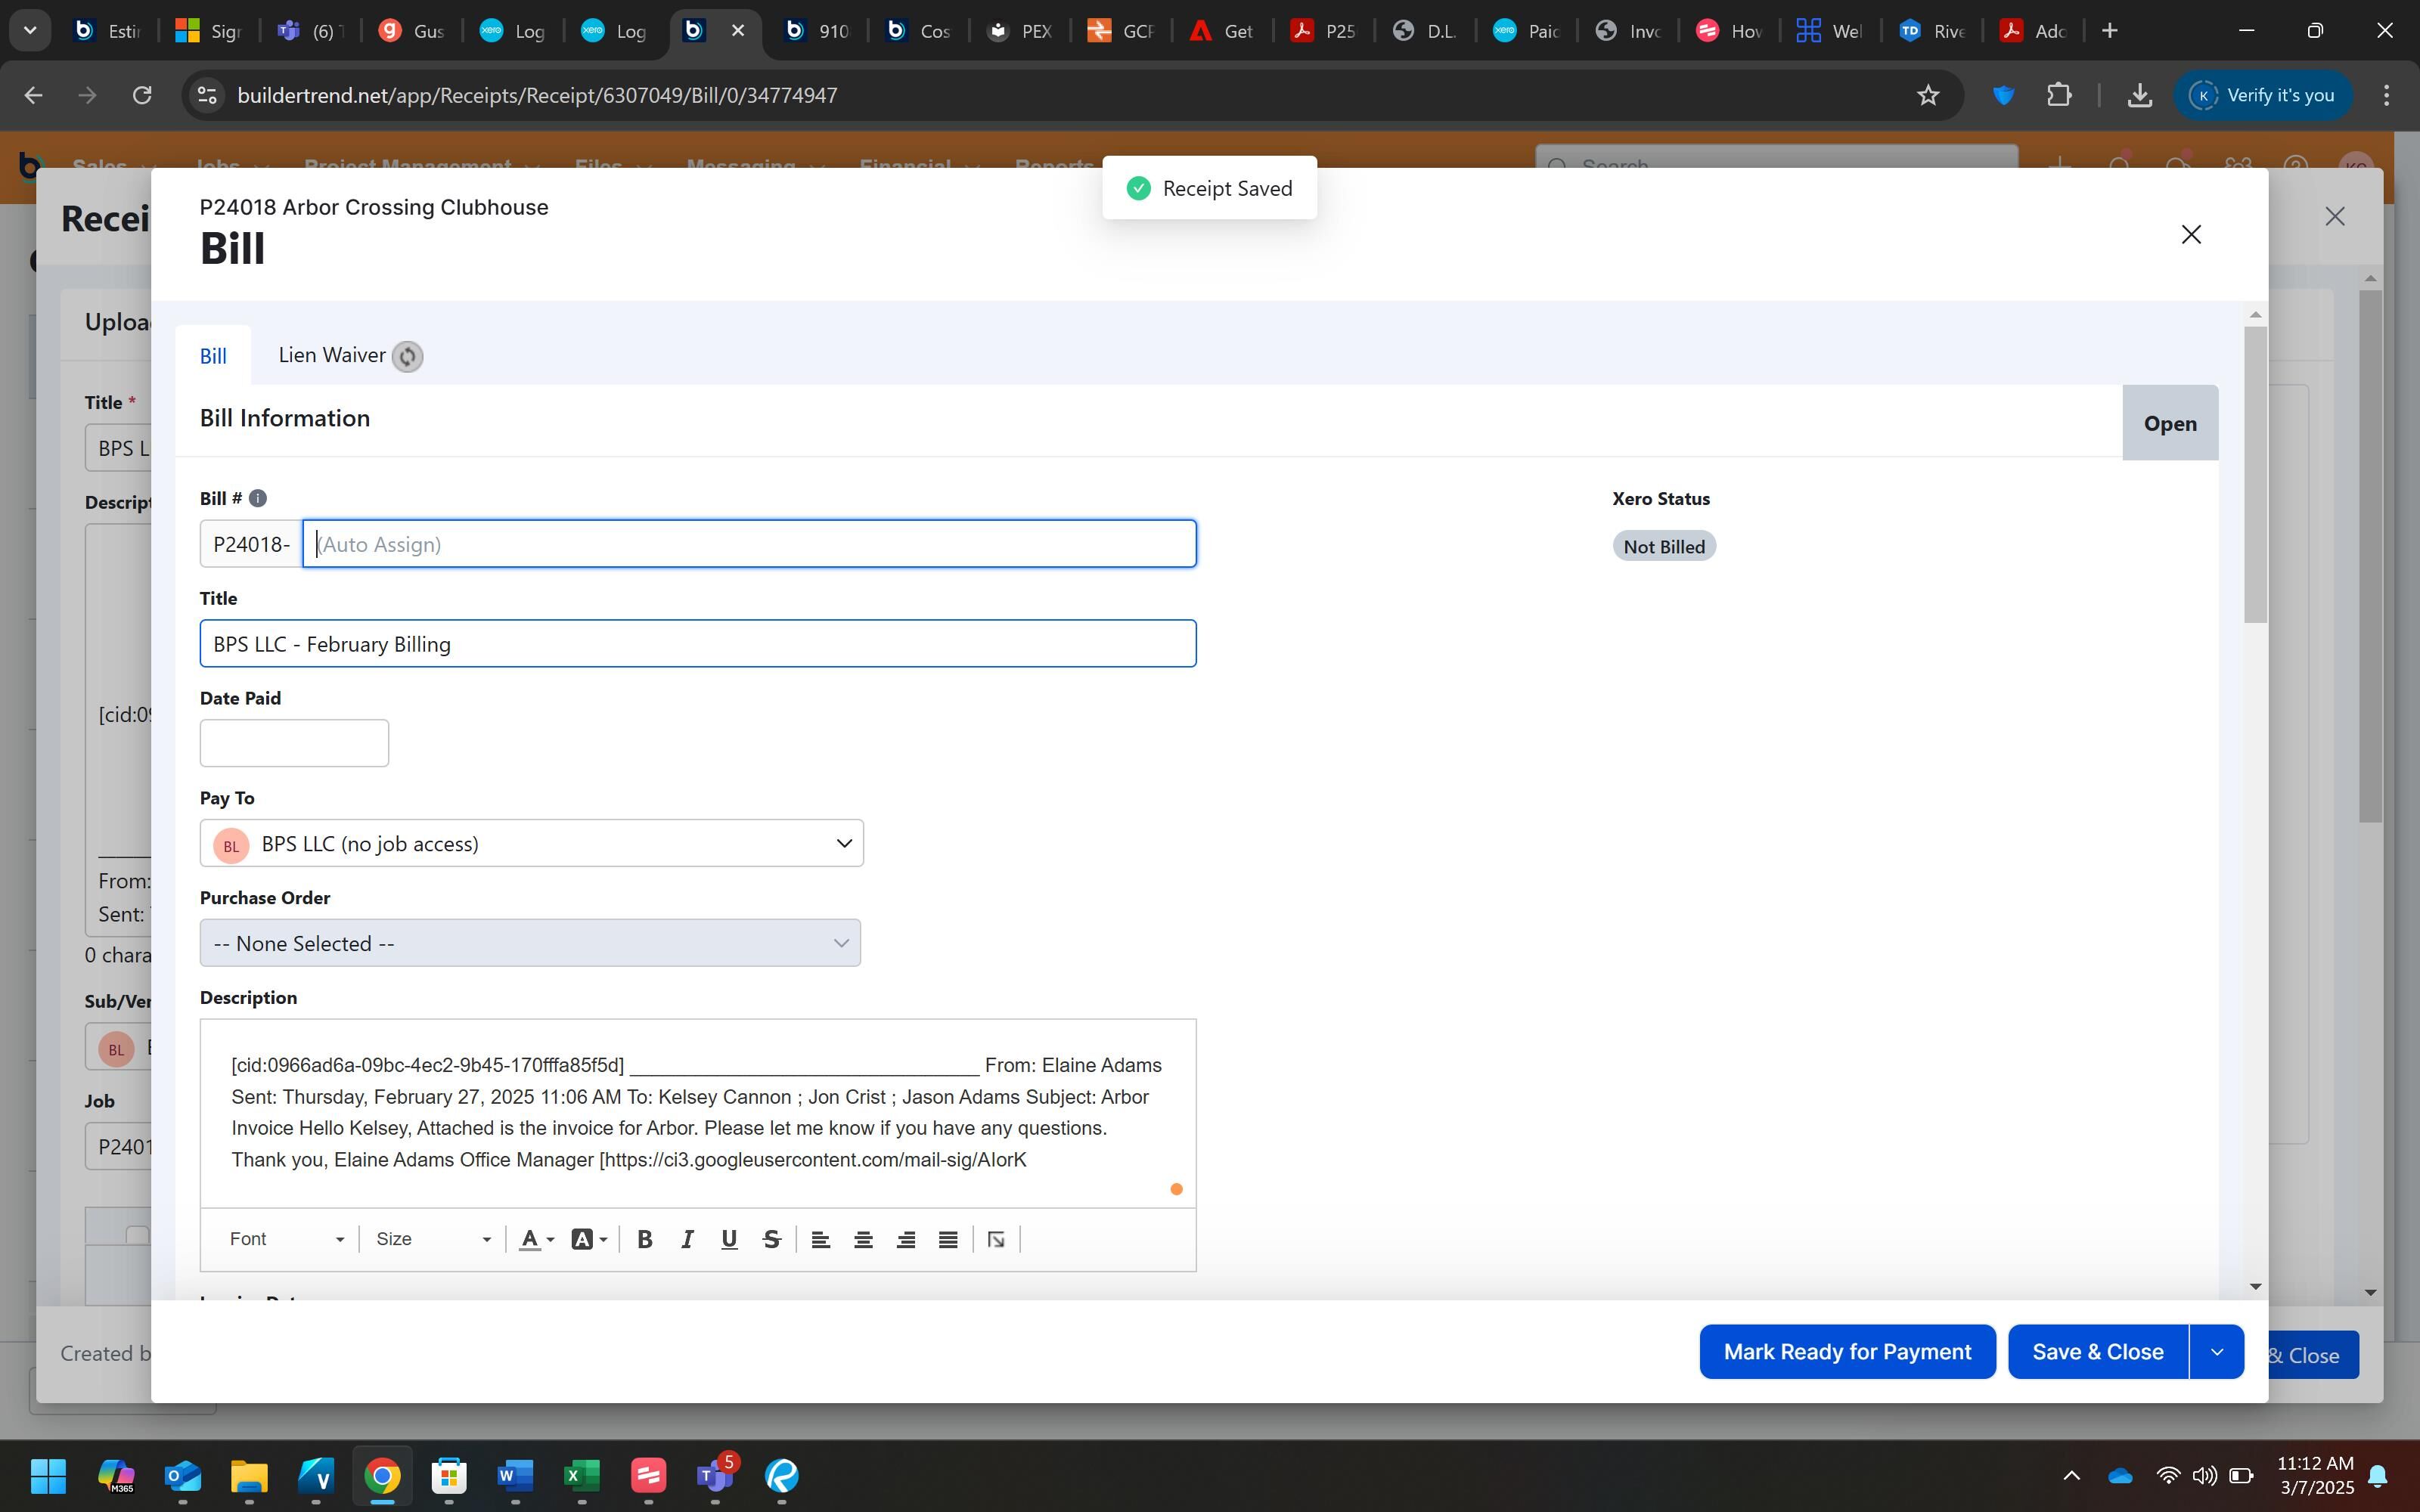Toggle bold formatting in description editor
This screenshot has width=2420, height=1512.
pos(645,1240)
